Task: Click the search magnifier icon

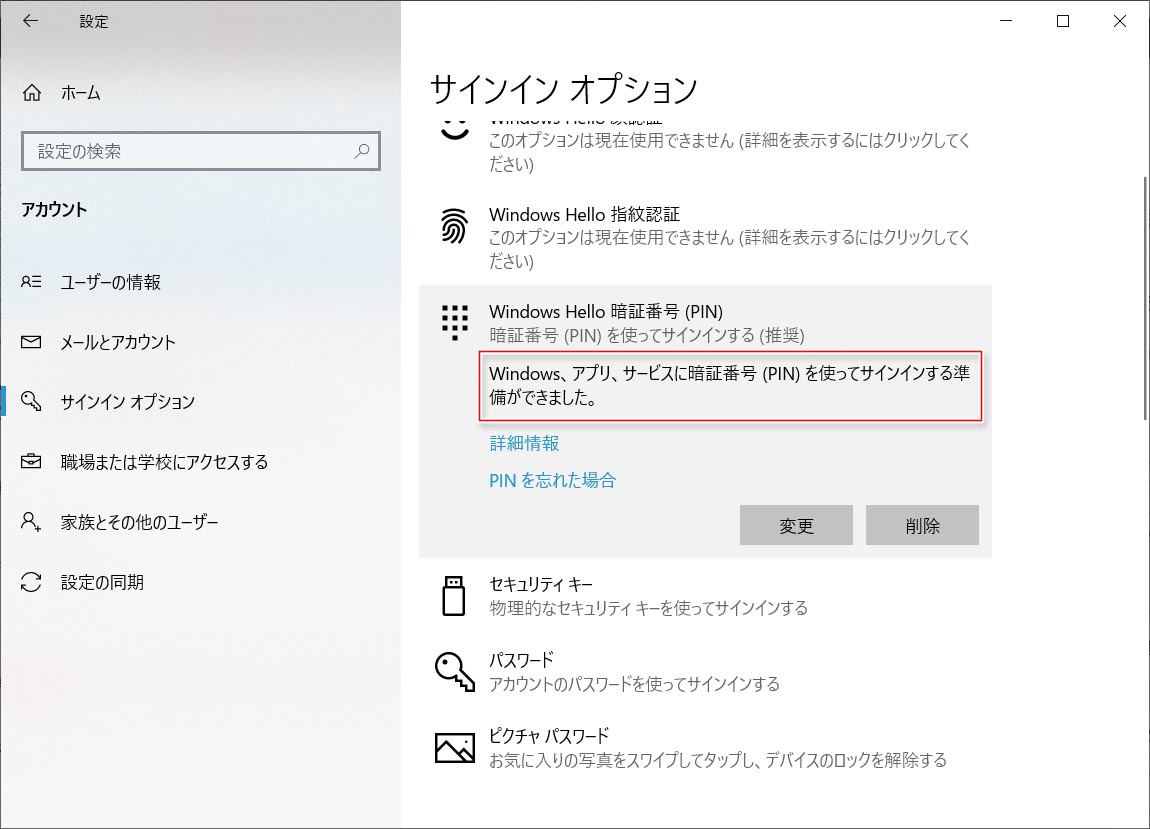Action: (362, 151)
